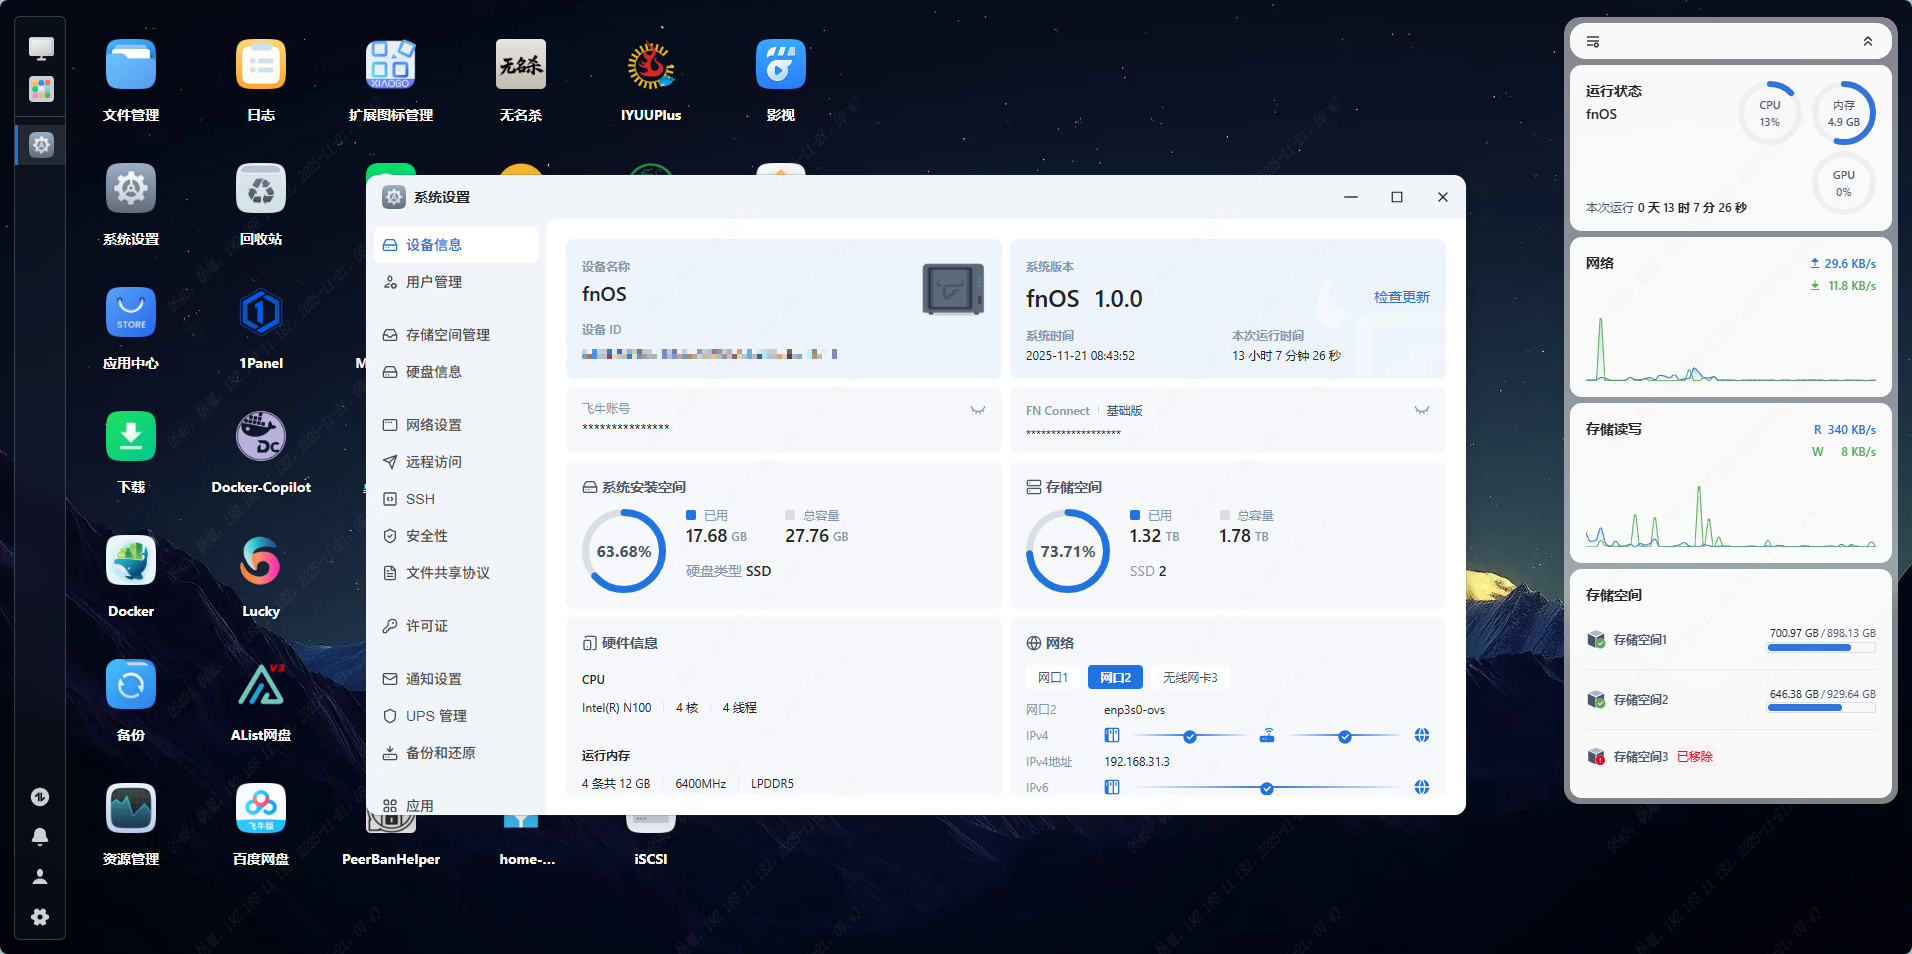
Task: Open the widget panel menu icon
Action: (1593, 42)
